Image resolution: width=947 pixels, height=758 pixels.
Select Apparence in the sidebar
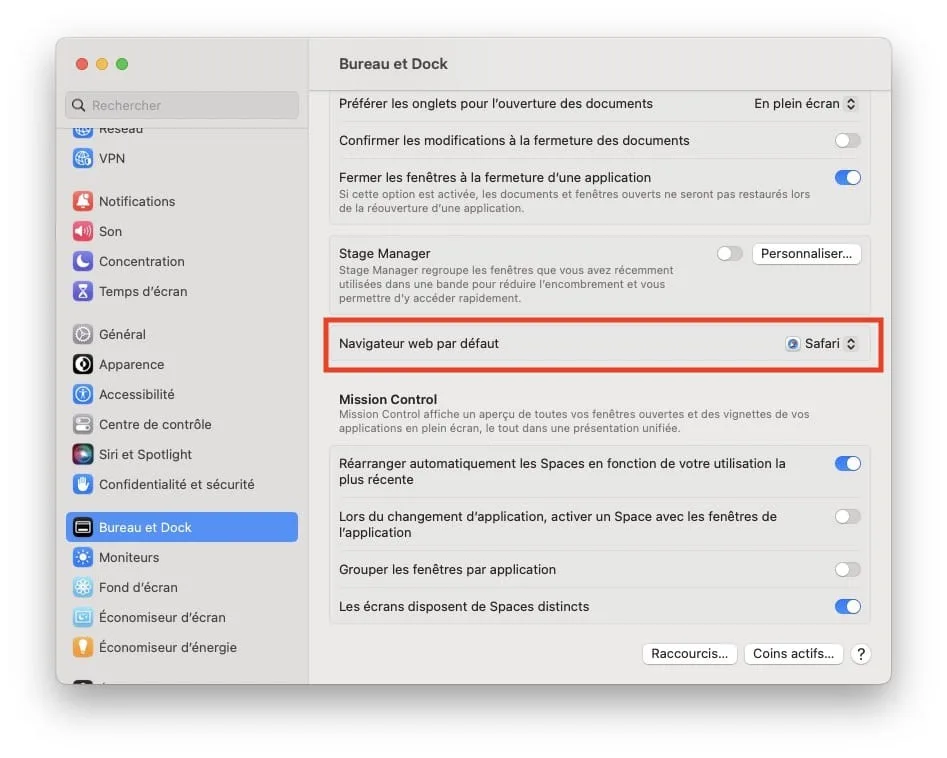click(x=182, y=364)
